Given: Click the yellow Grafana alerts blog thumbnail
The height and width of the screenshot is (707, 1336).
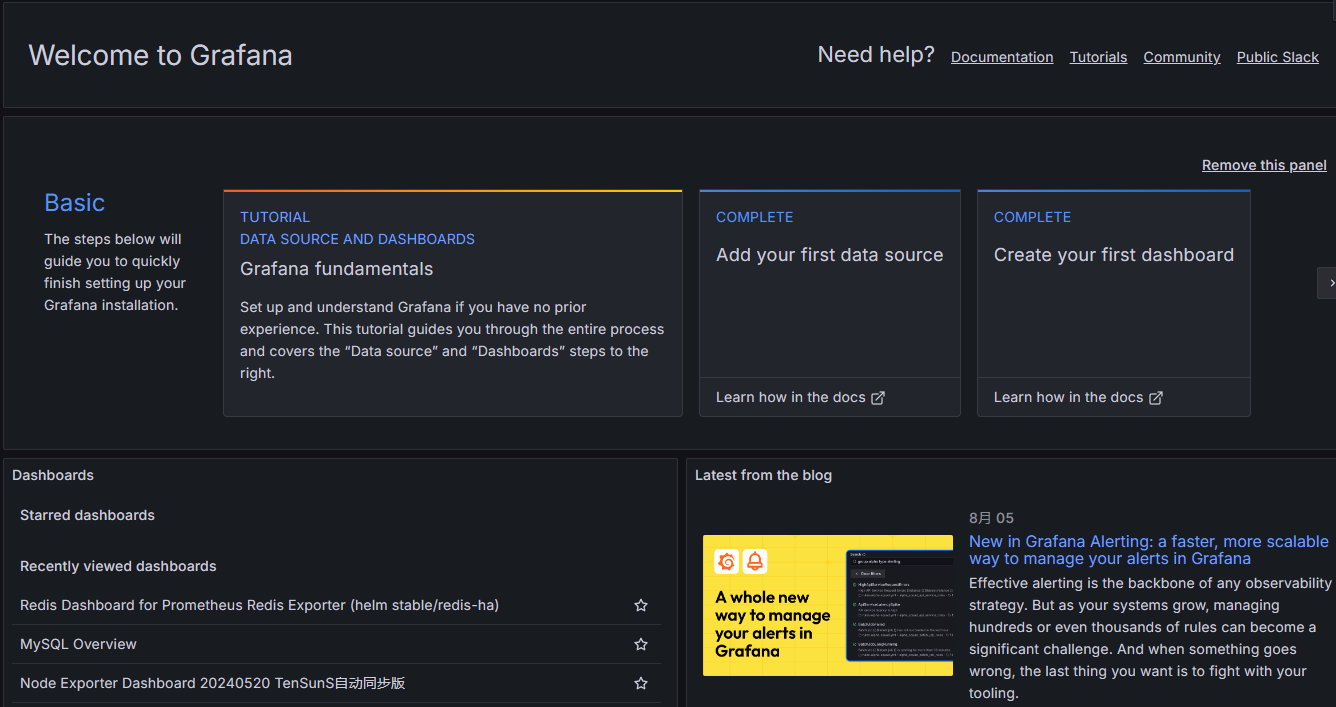Looking at the screenshot, I should [828, 605].
